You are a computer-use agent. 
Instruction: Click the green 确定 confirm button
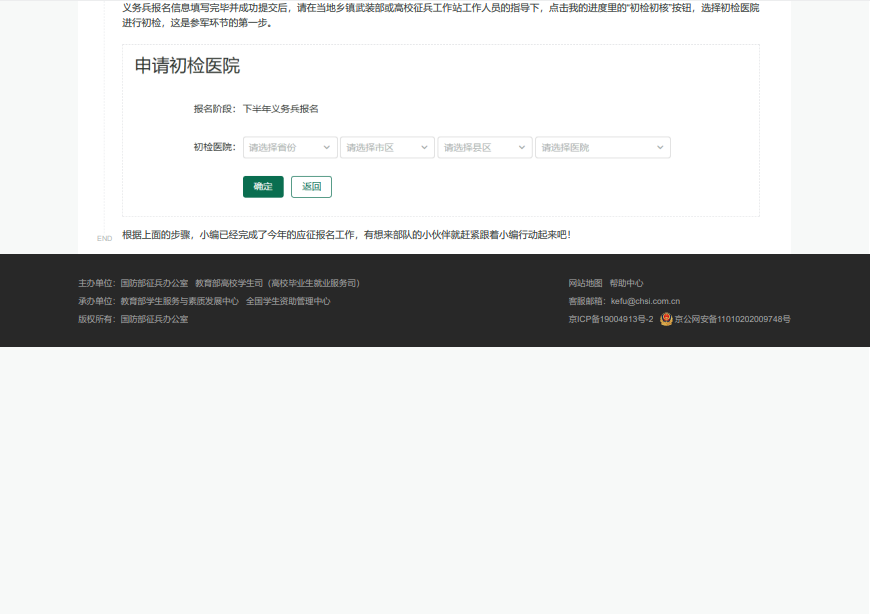(262, 187)
